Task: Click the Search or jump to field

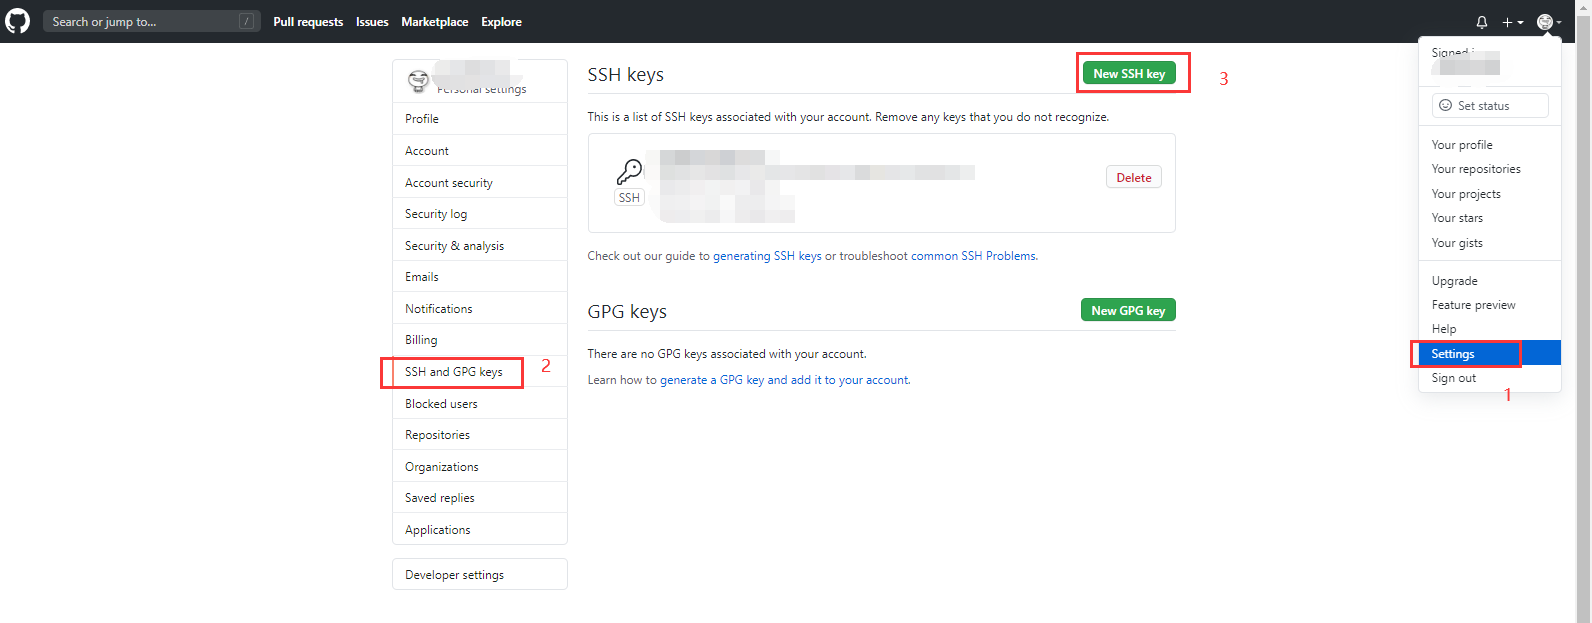Action: pyautogui.click(x=150, y=21)
